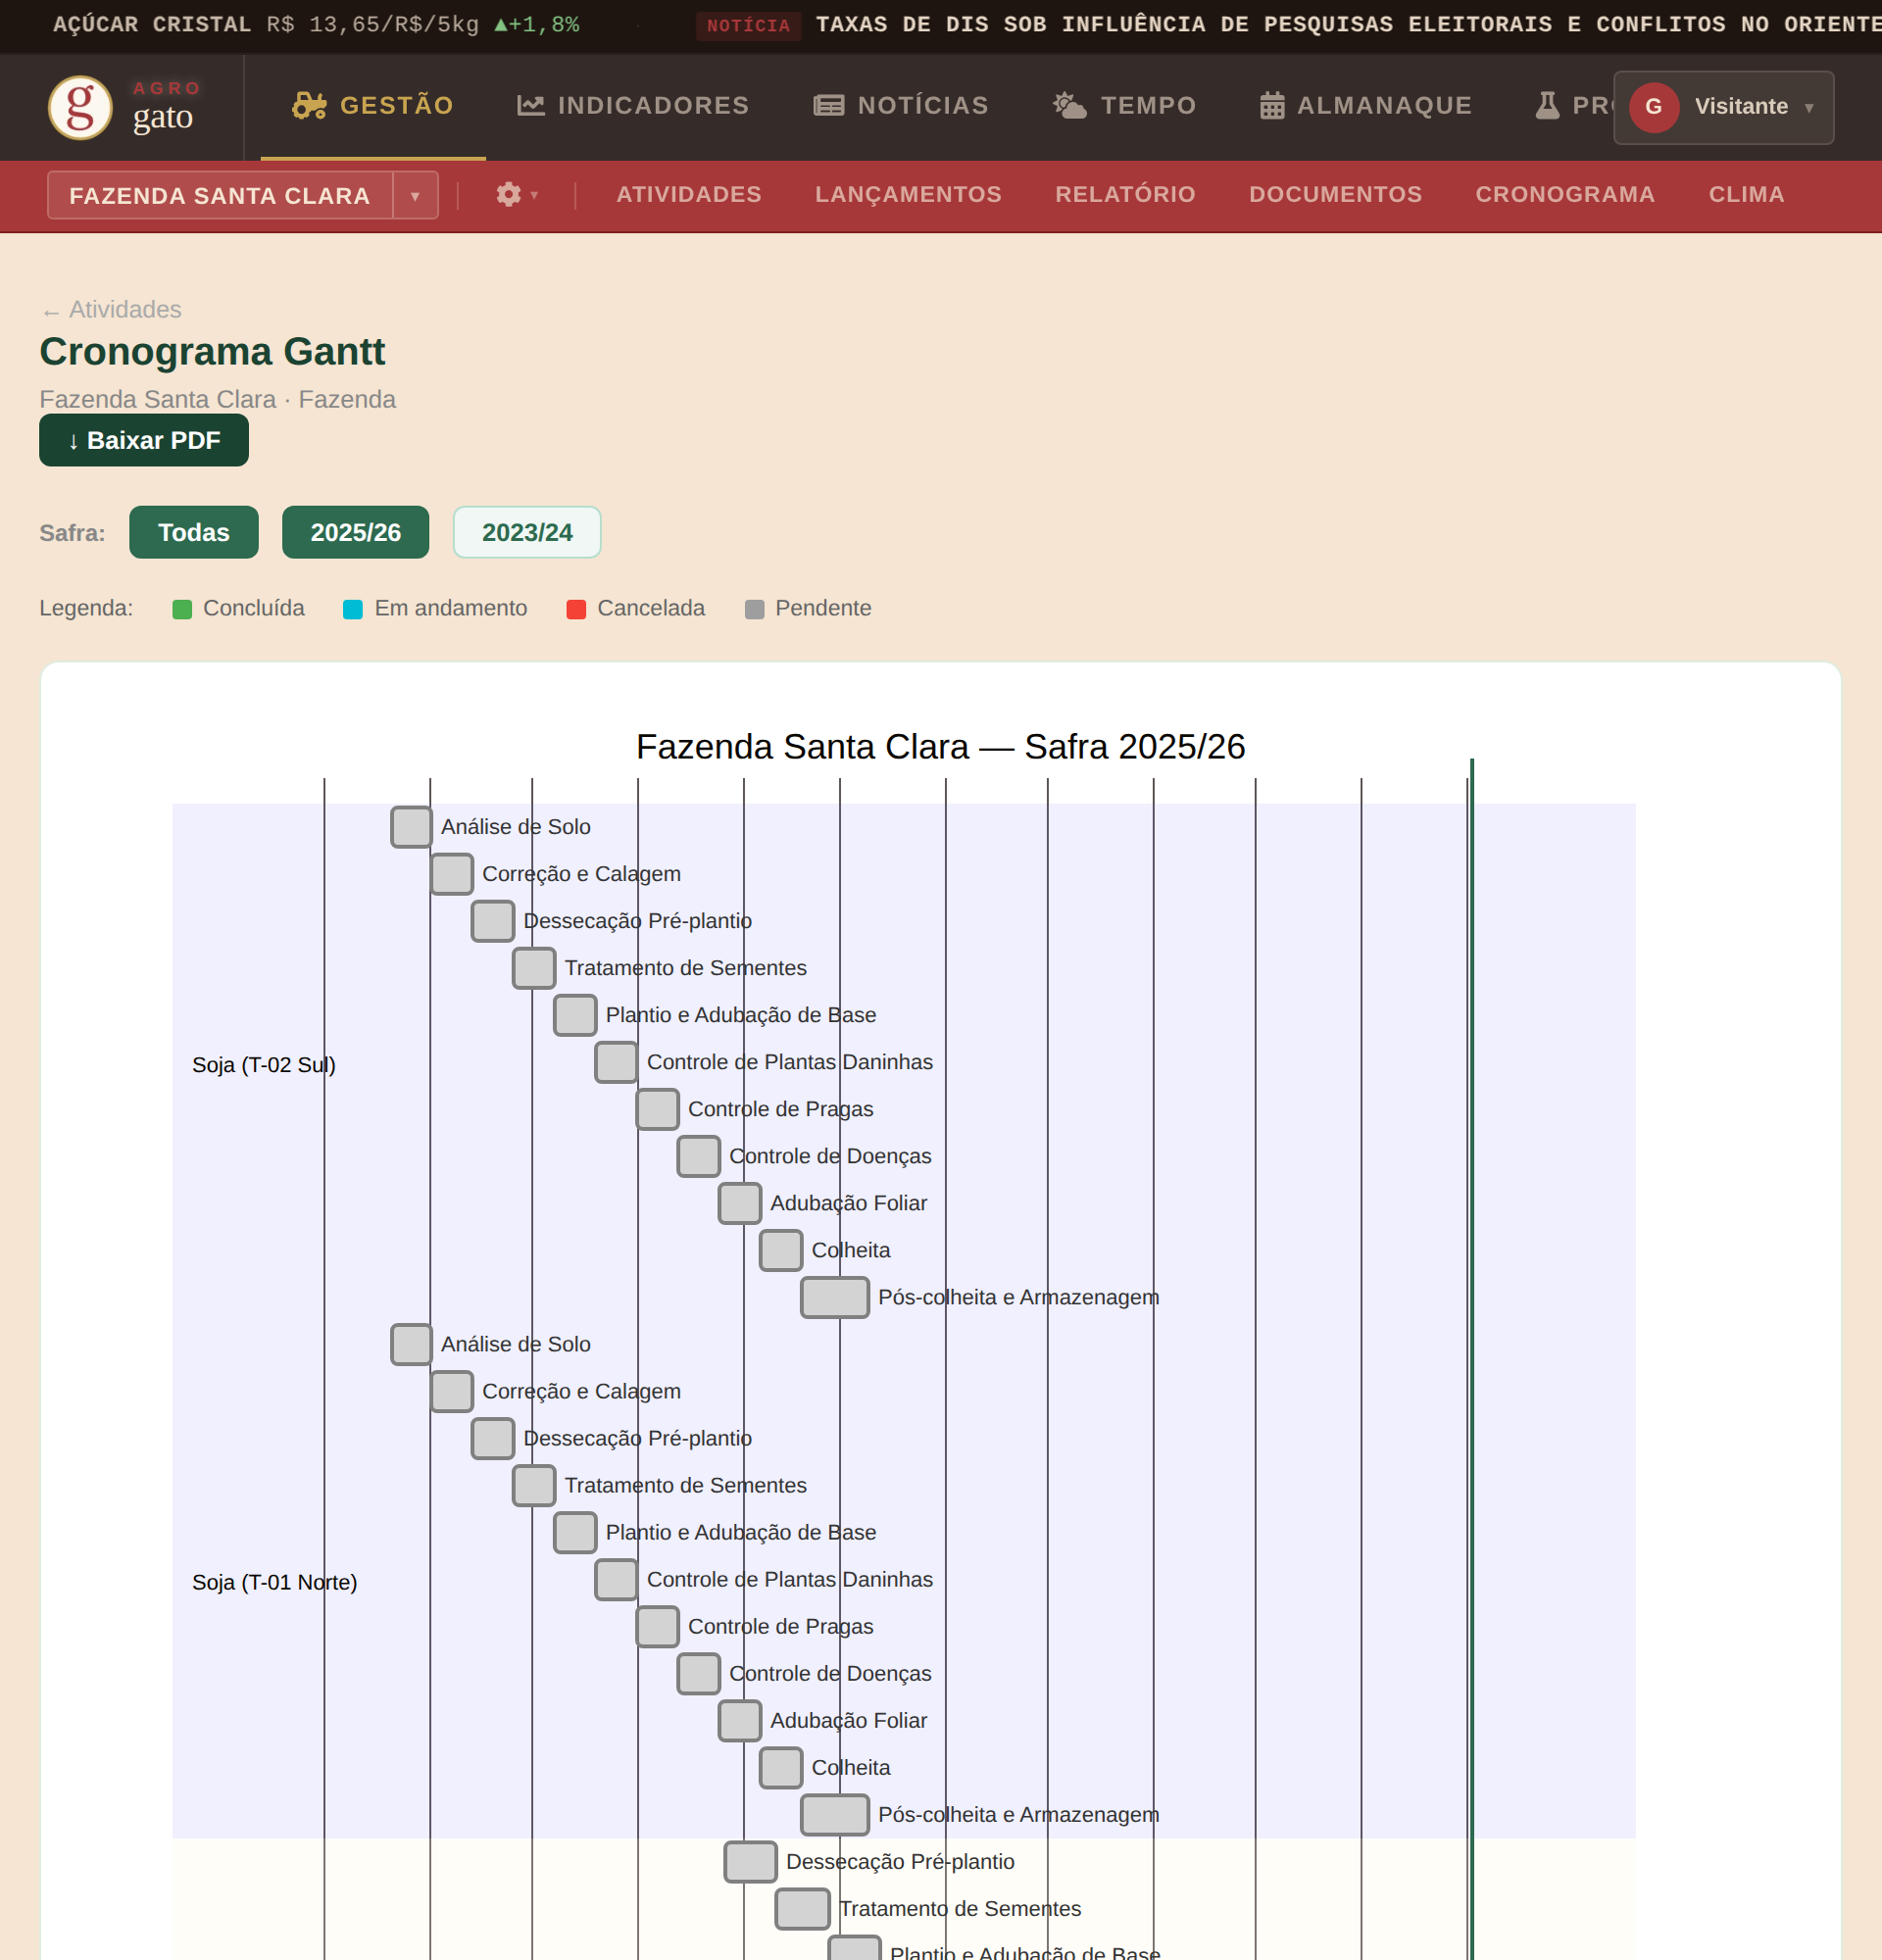Open the Indicadores section
Image resolution: width=1882 pixels, height=1960 pixels.
(633, 105)
